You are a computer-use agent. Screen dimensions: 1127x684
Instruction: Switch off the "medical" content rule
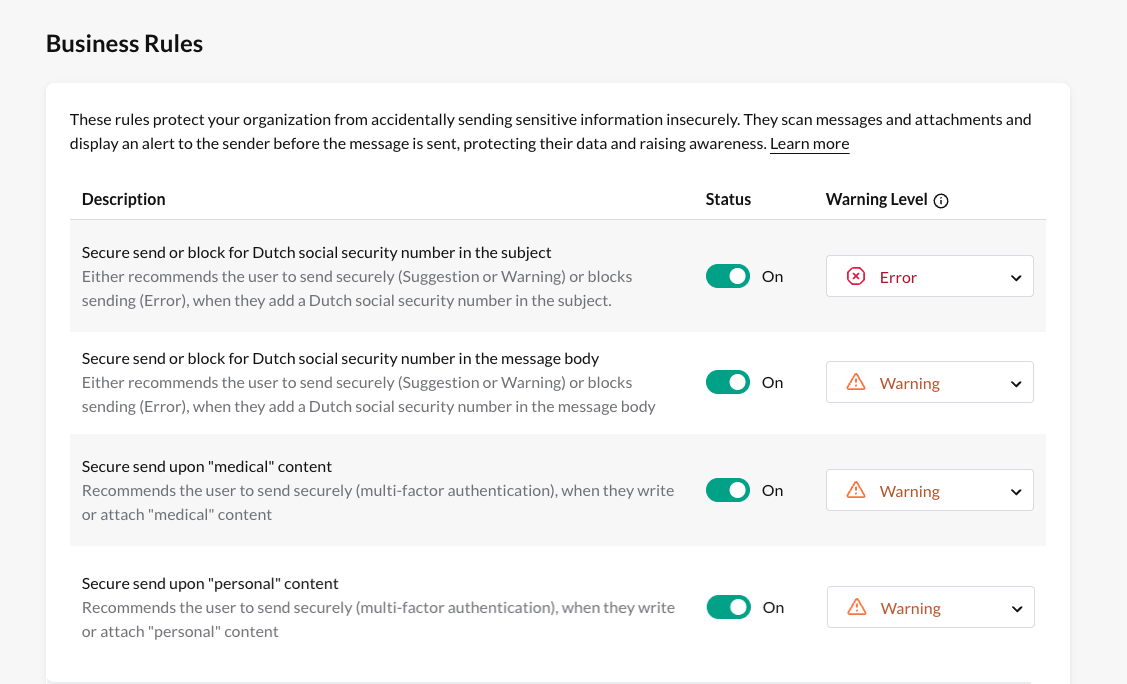coord(728,491)
